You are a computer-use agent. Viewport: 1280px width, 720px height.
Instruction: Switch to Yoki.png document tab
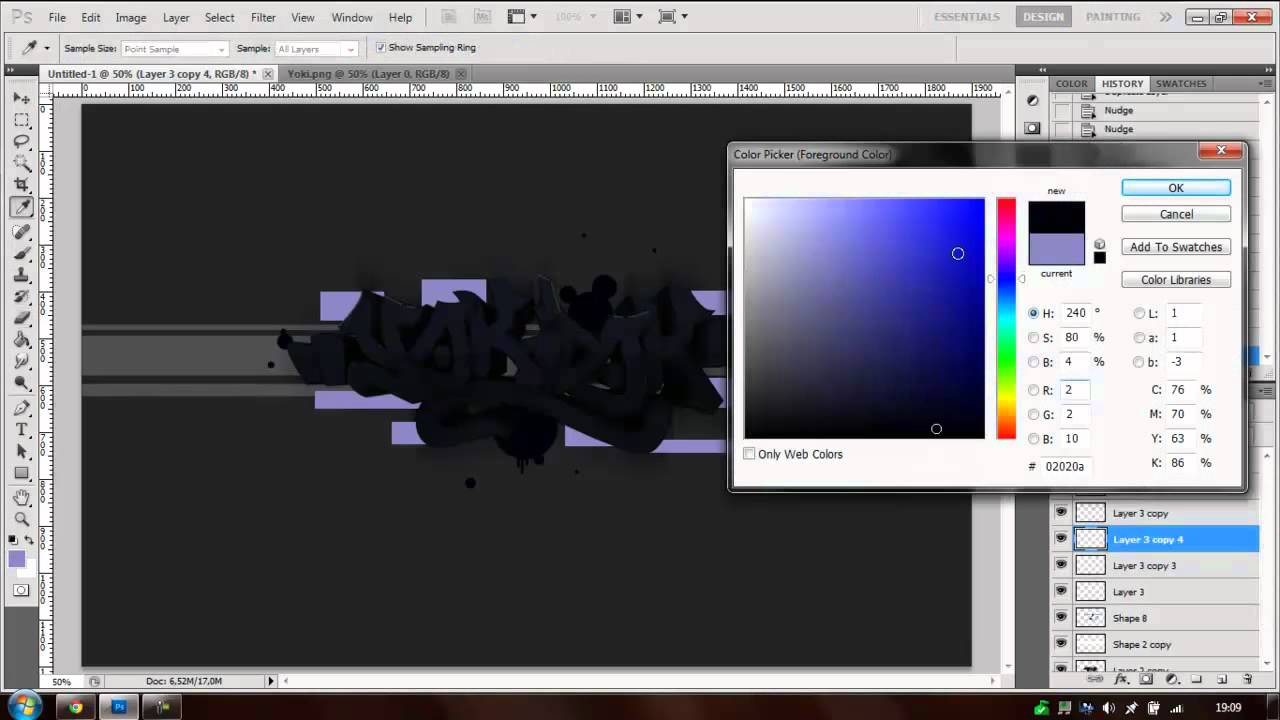coord(368,74)
